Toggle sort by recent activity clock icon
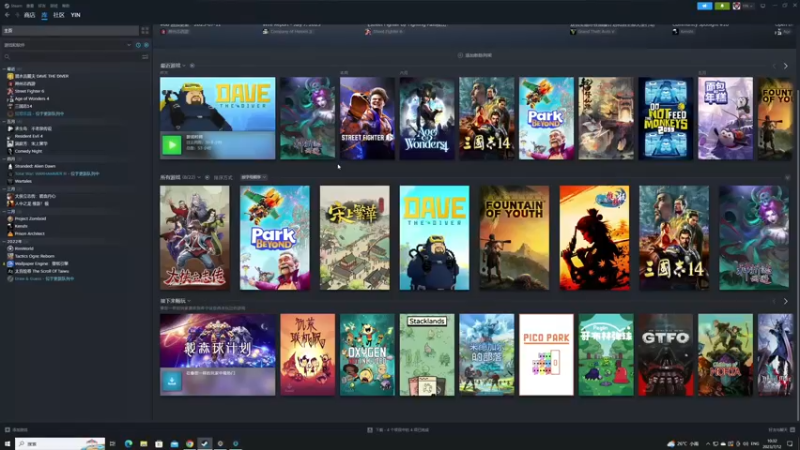Viewport: 800px width, 450px height. (x=138, y=45)
